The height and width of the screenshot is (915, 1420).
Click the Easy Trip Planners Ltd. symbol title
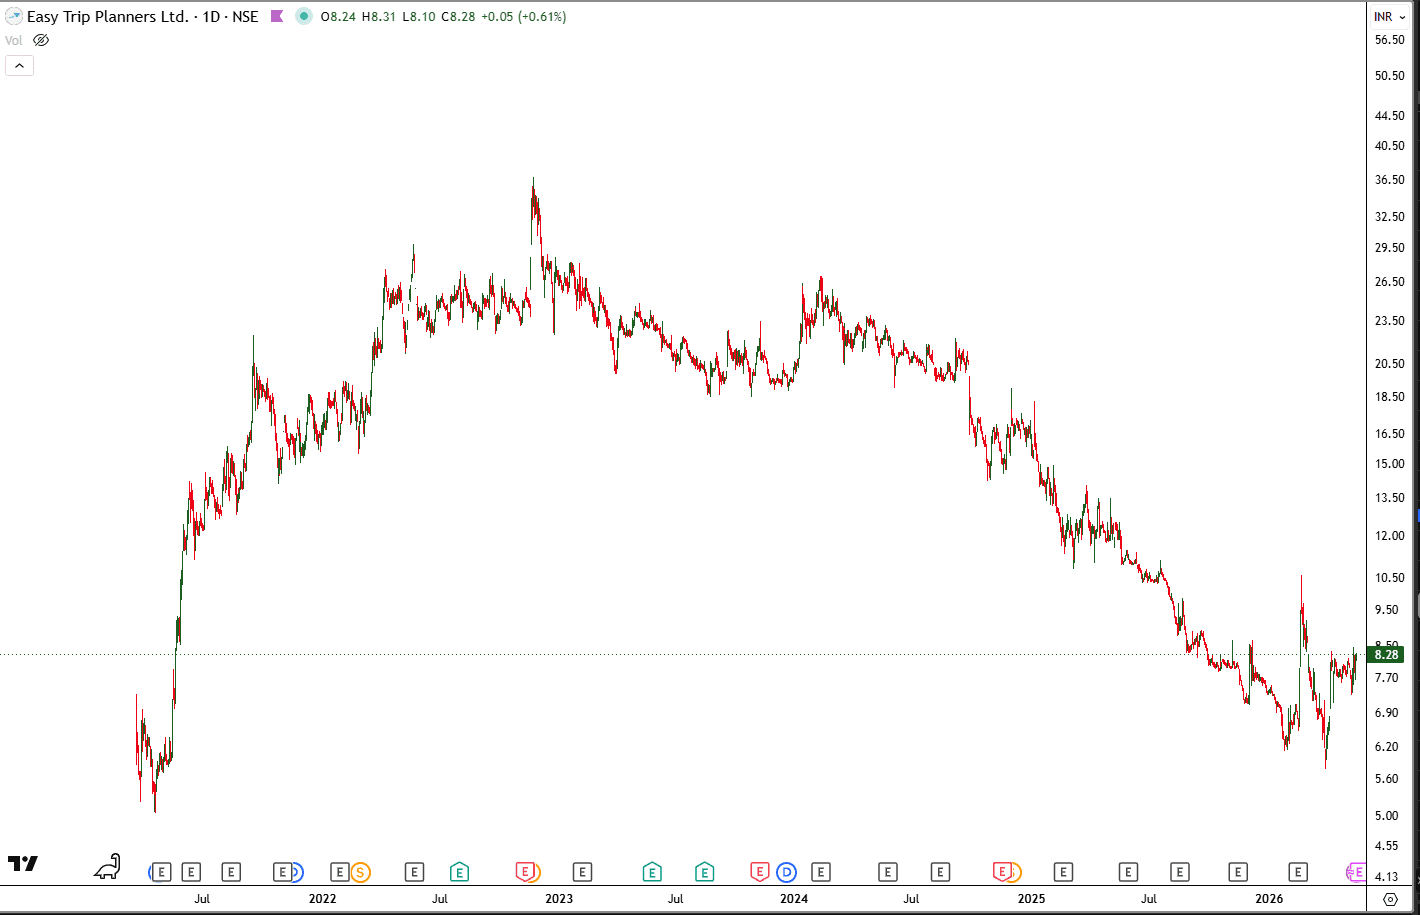108,16
